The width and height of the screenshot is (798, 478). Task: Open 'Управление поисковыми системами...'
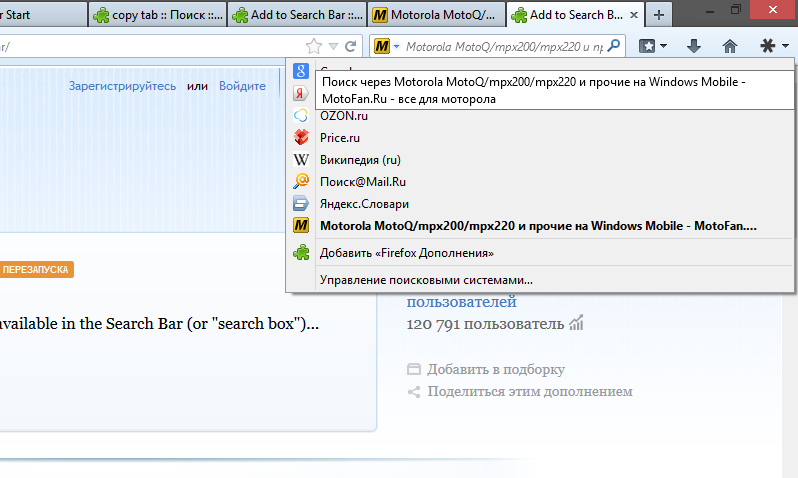tap(540, 280)
